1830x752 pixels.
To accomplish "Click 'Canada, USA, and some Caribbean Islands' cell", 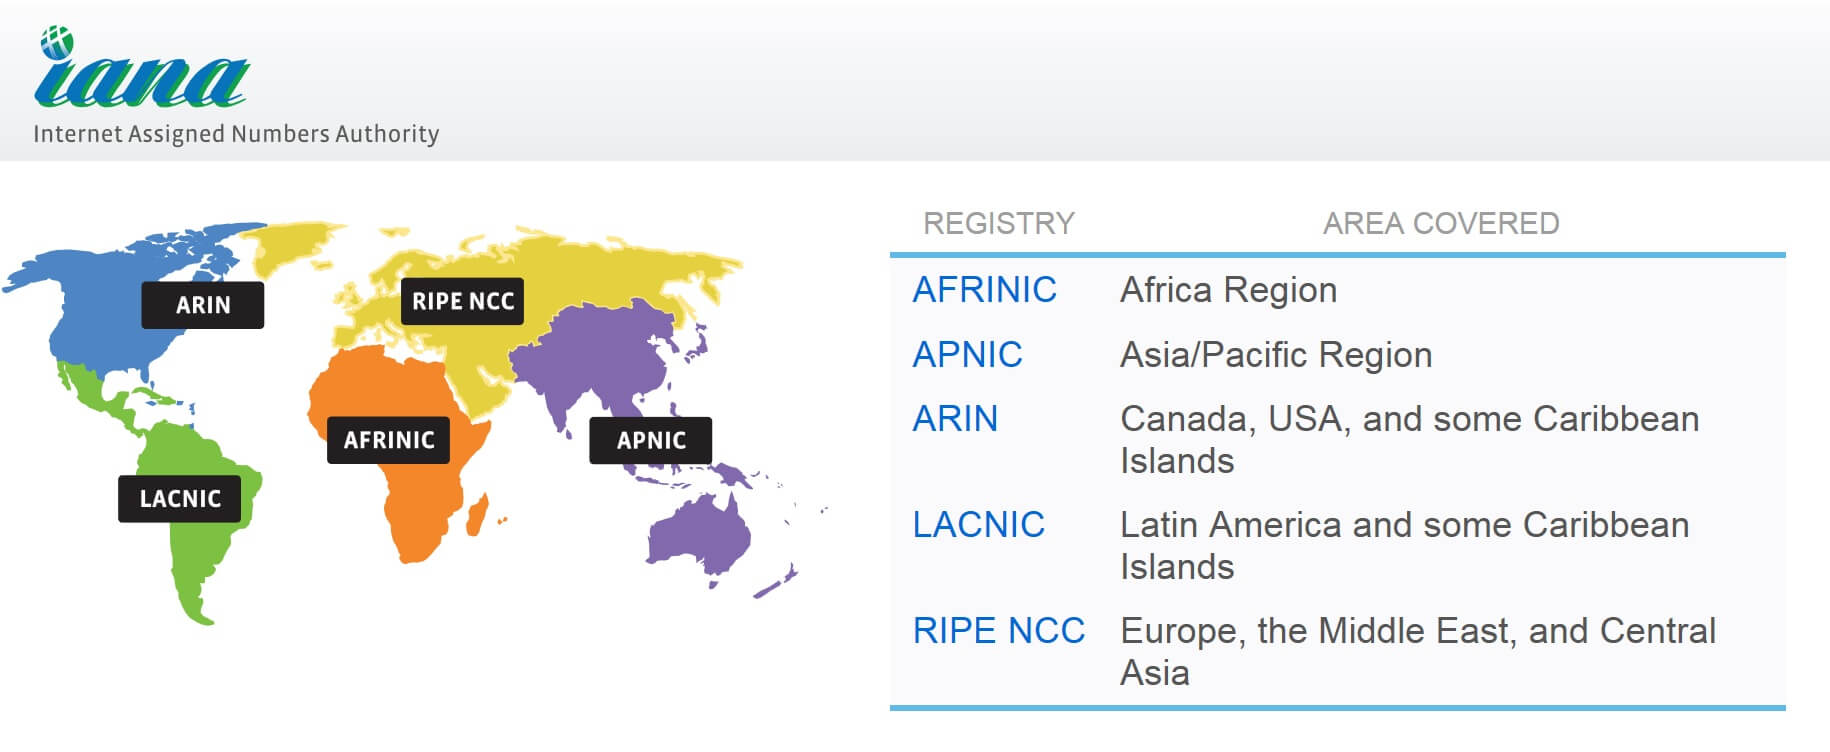I will [1409, 440].
